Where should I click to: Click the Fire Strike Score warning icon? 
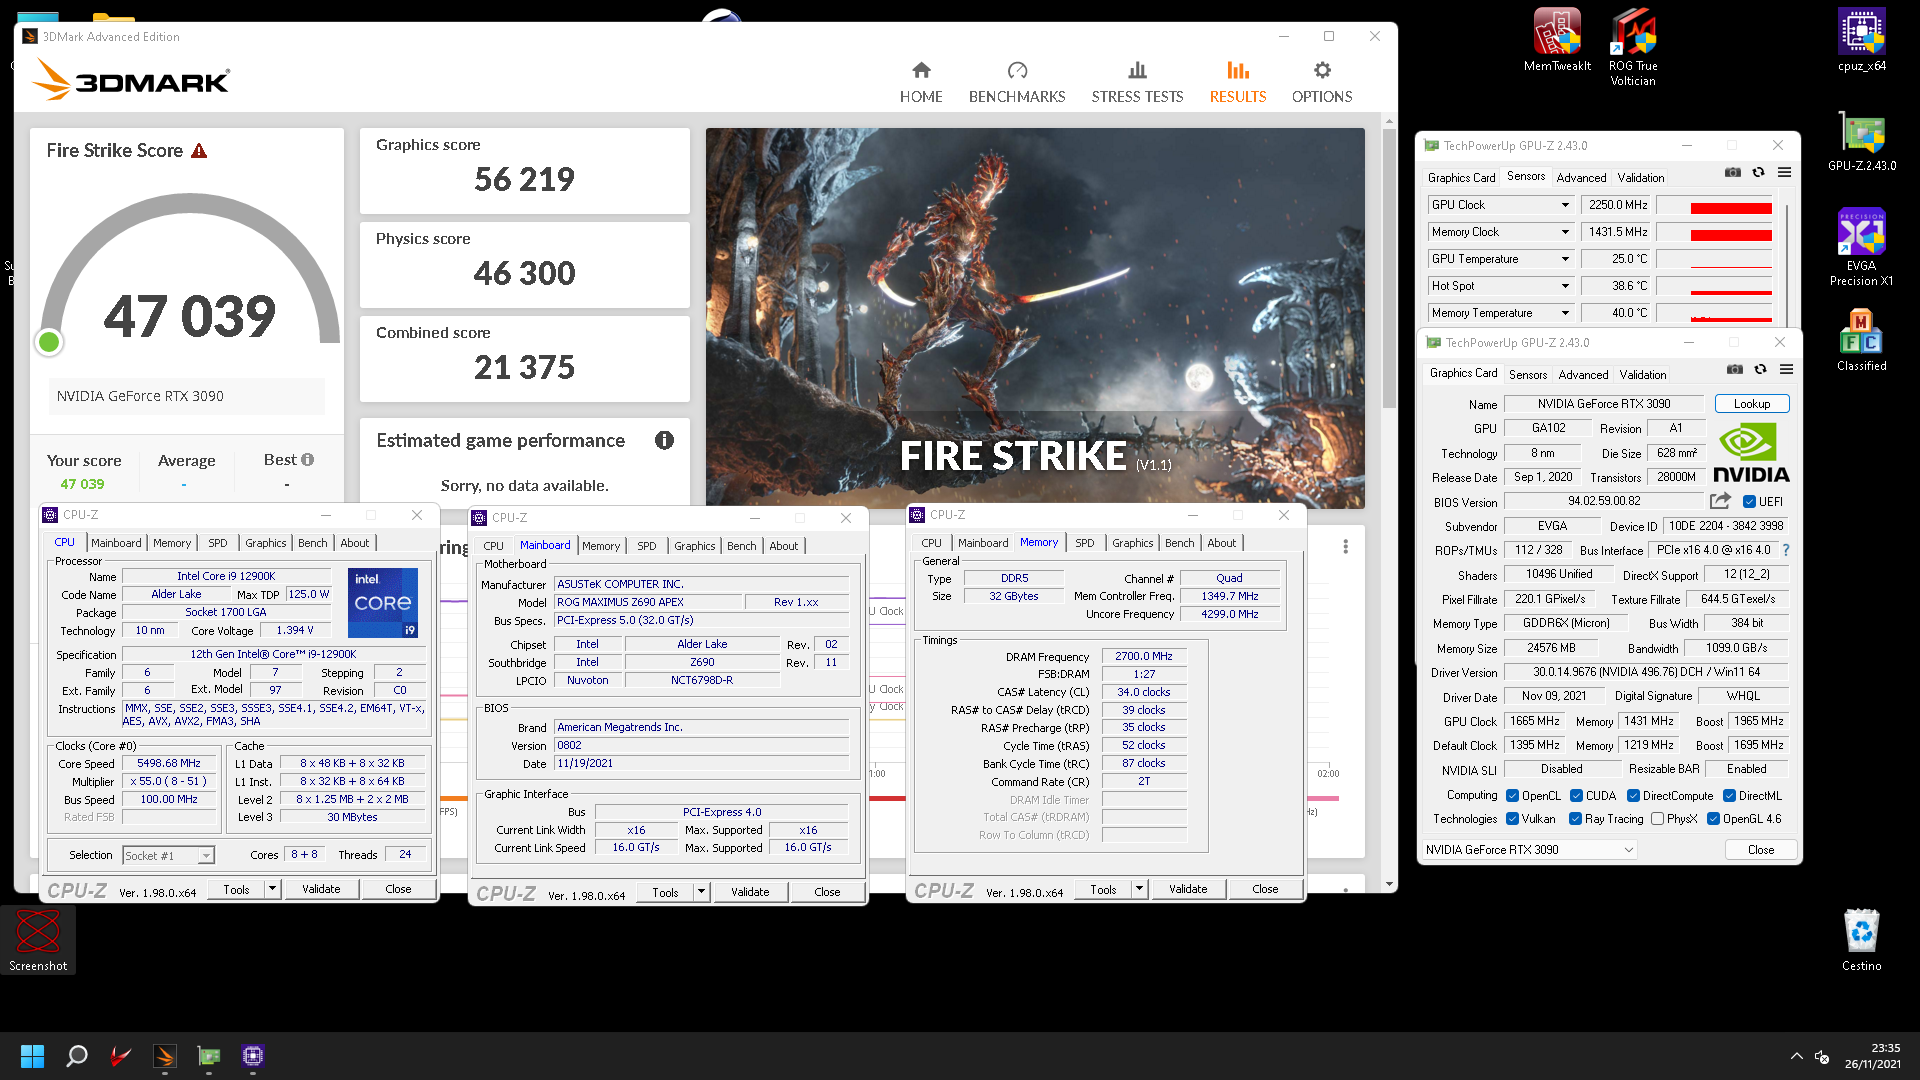[x=199, y=151]
